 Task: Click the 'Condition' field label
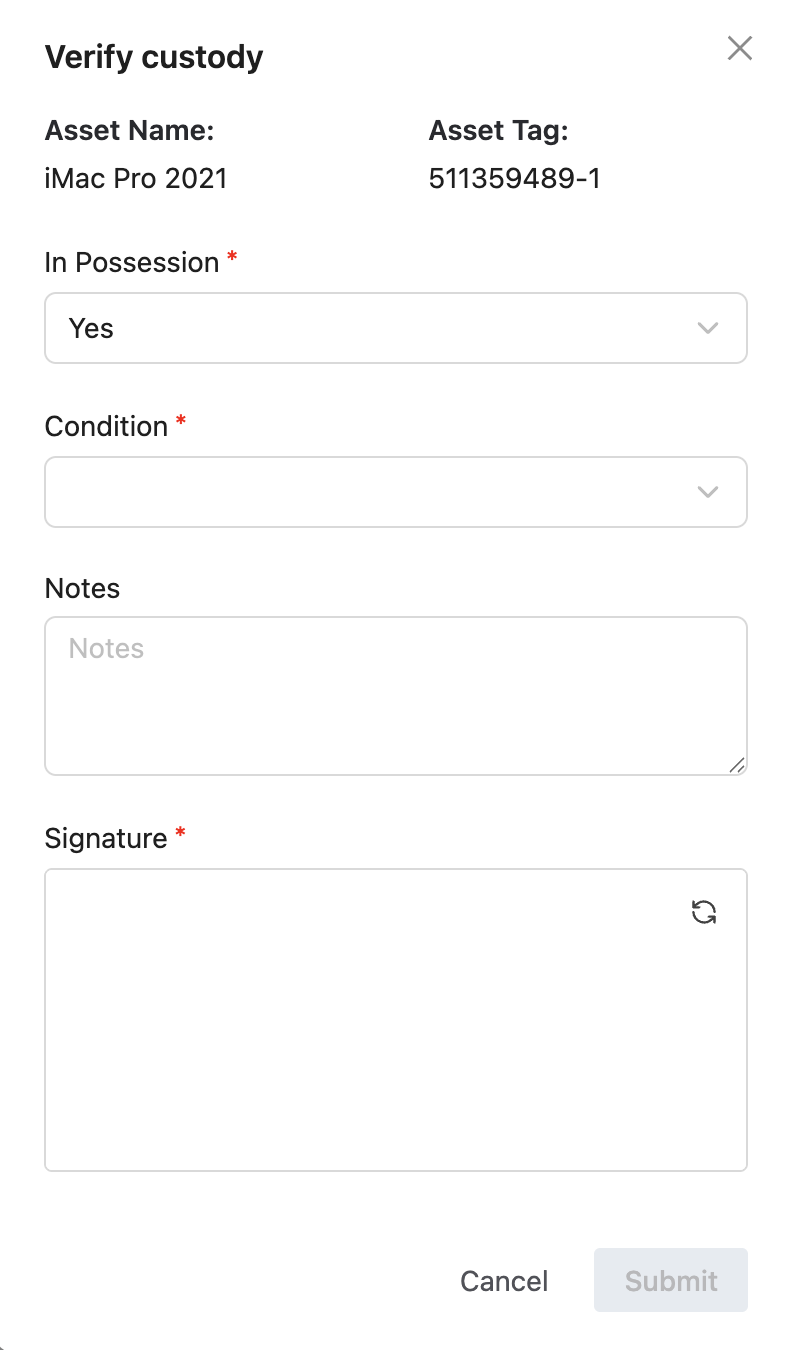tap(106, 426)
